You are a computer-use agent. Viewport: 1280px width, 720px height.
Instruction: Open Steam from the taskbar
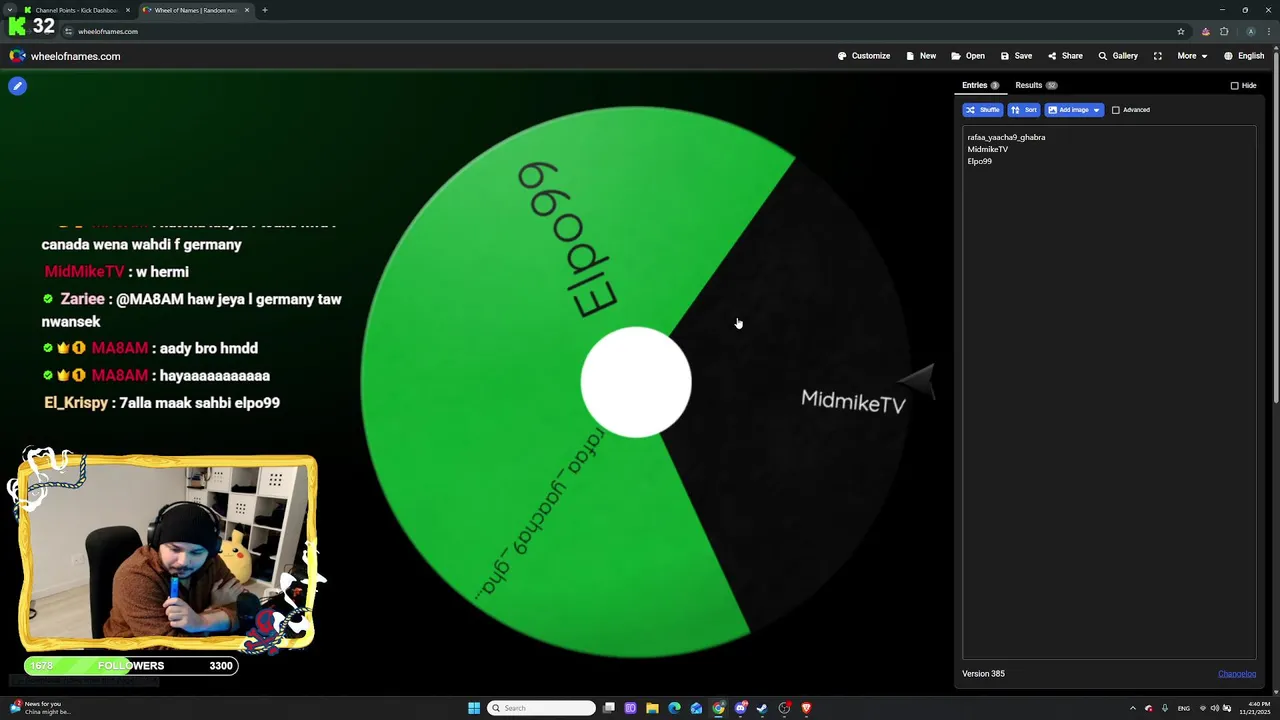click(762, 708)
